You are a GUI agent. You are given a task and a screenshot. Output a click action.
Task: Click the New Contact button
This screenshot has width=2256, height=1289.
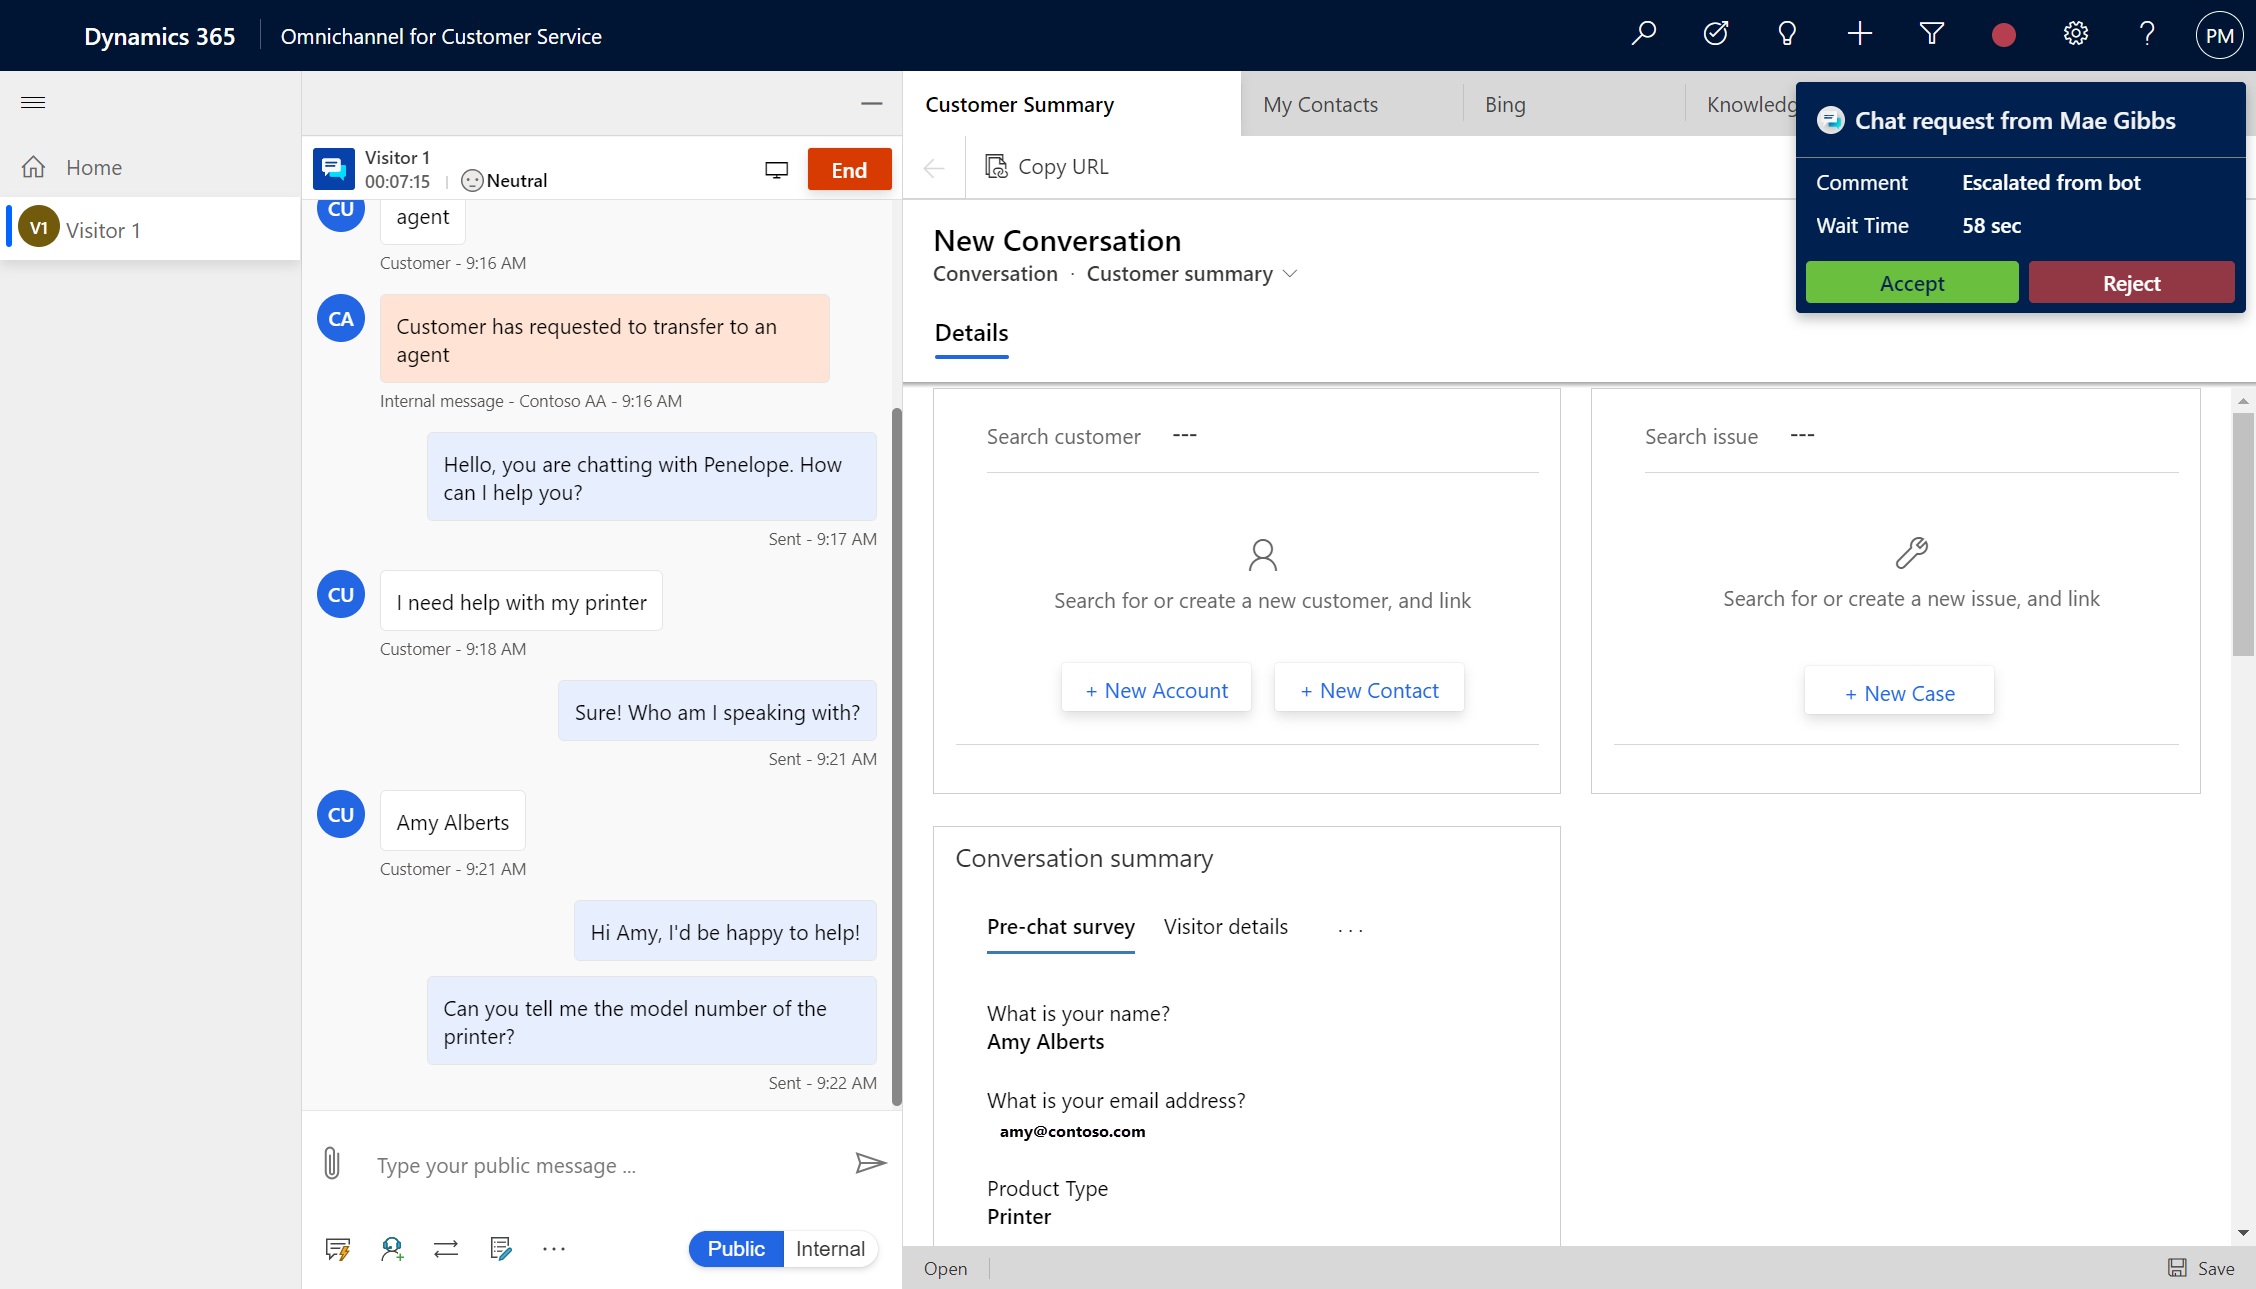1368,689
